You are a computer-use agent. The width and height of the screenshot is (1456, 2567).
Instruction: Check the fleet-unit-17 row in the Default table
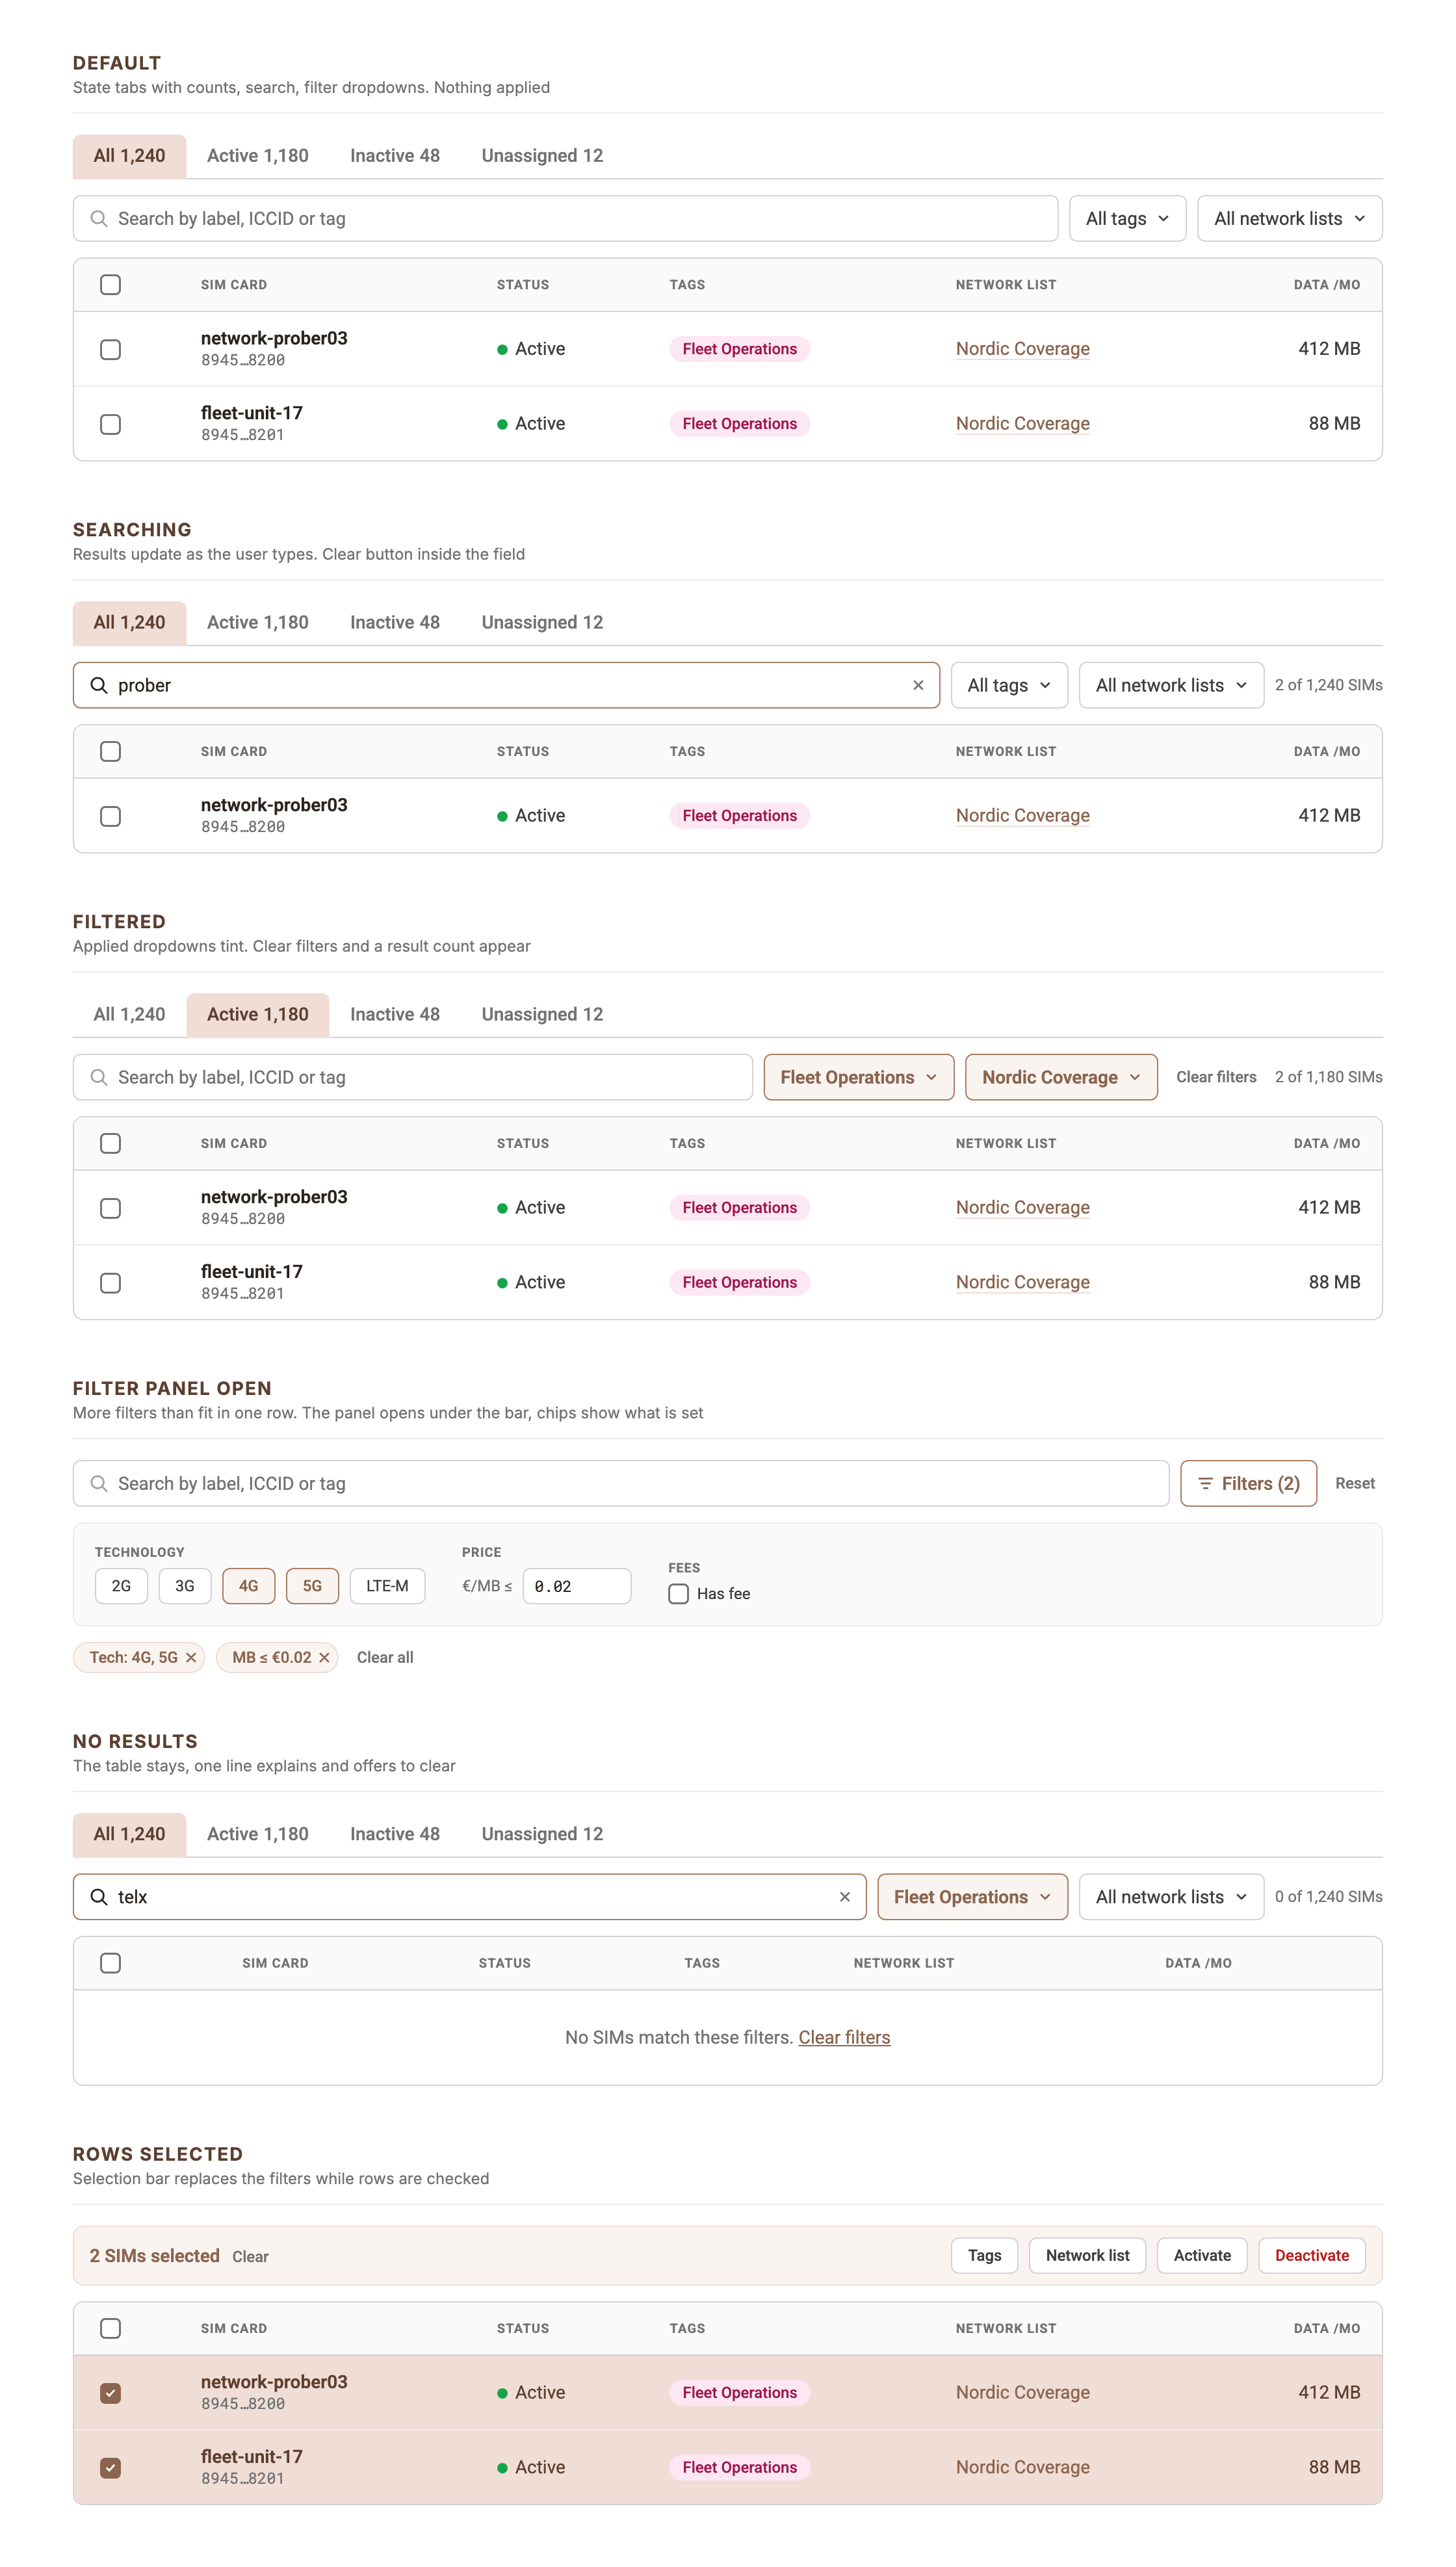point(111,424)
